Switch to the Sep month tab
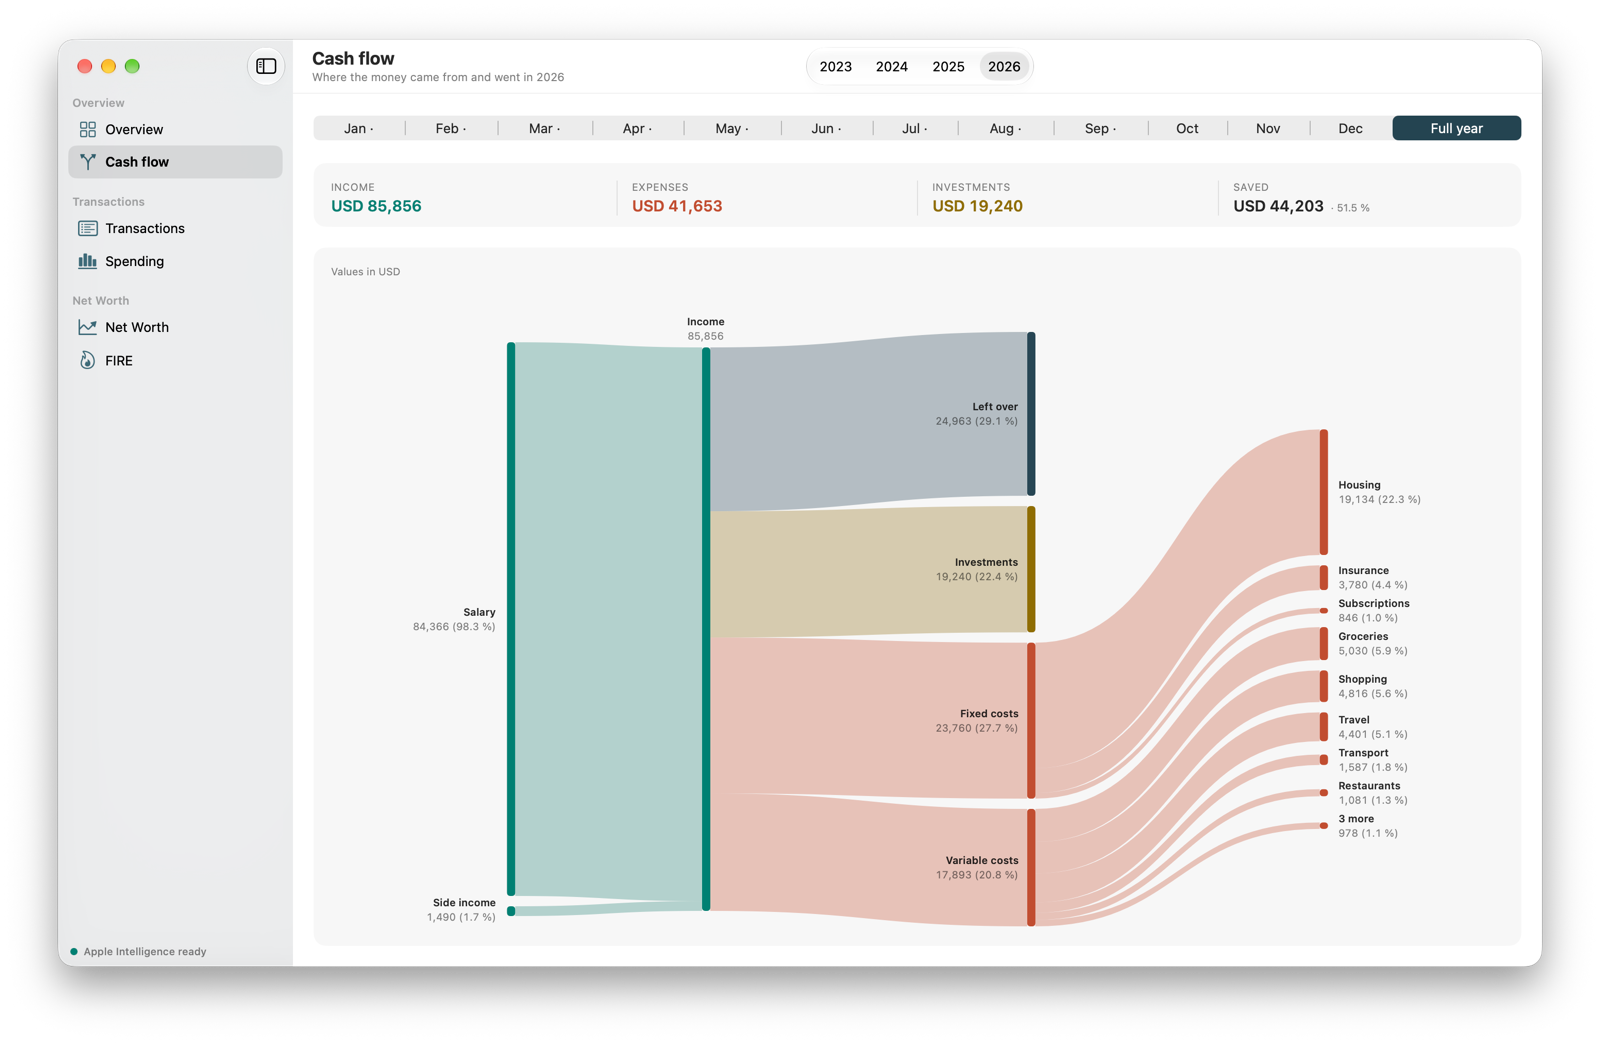Image resolution: width=1600 pixels, height=1043 pixels. [x=1100, y=128]
